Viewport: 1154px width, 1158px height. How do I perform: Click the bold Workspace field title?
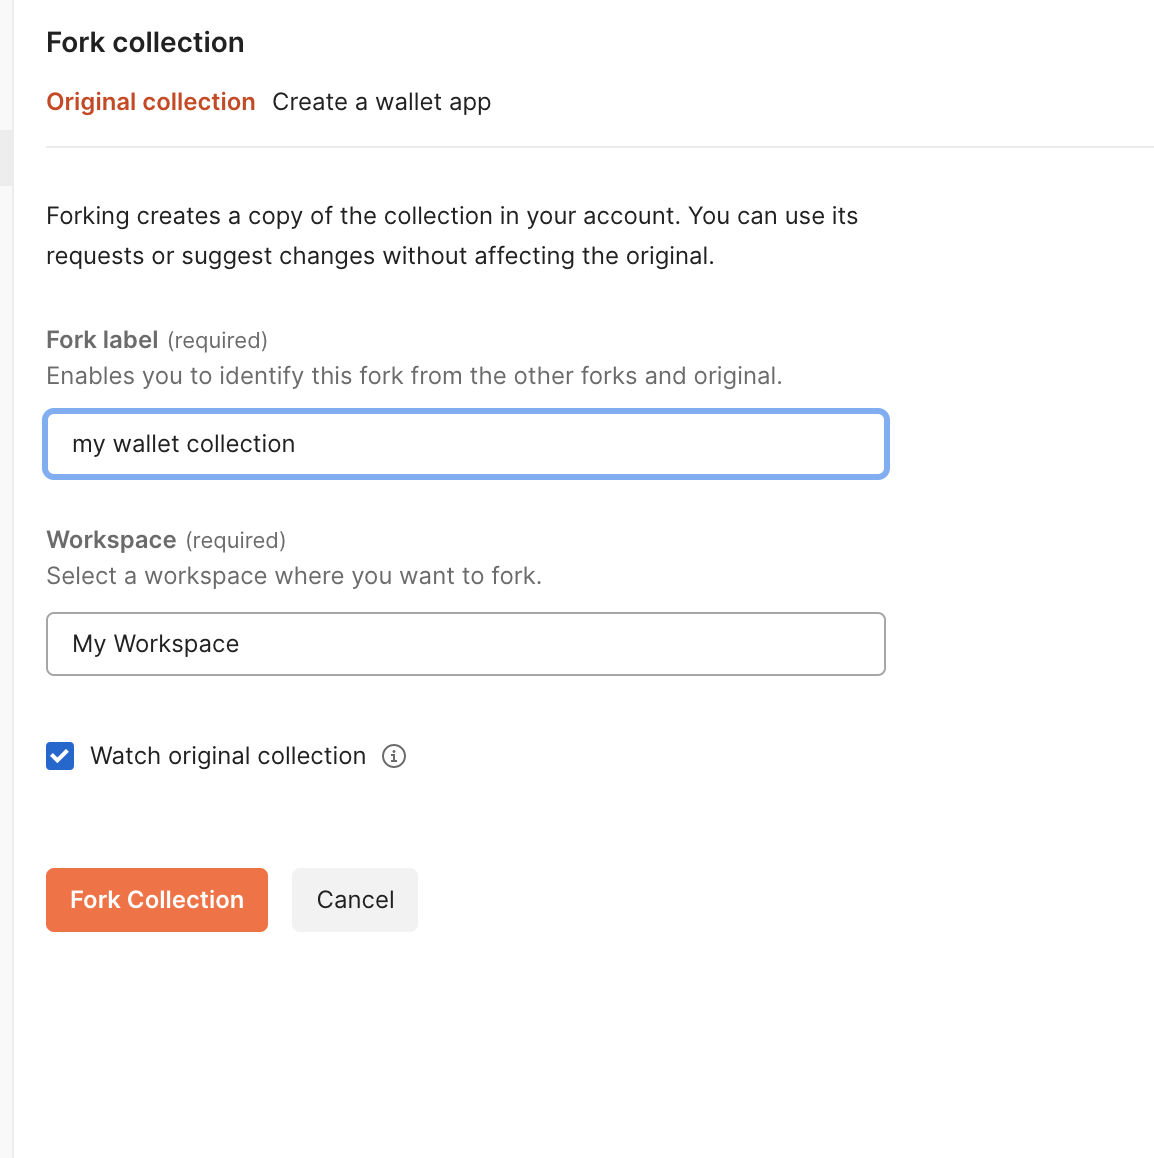tap(111, 540)
